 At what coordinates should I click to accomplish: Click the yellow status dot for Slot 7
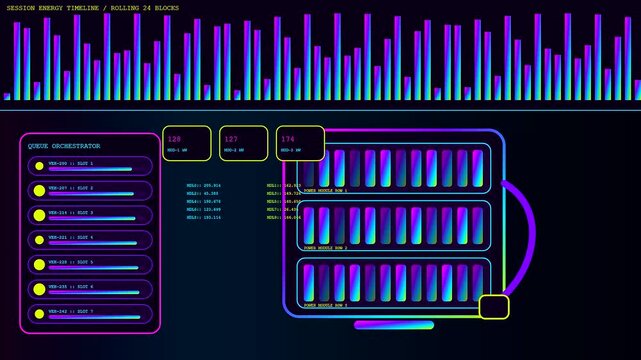[39, 314]
